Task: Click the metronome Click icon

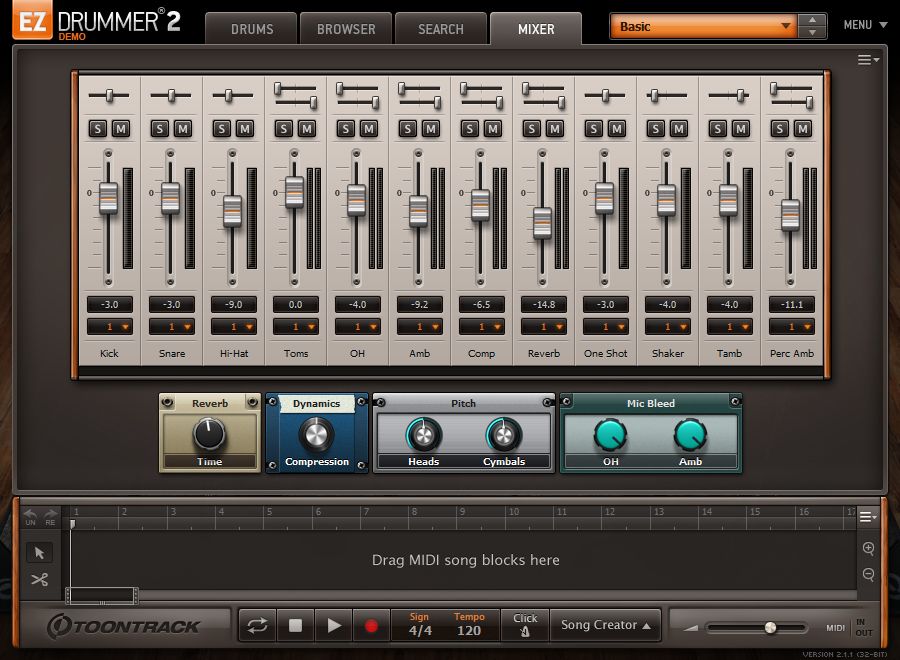Action: (524, 625)
